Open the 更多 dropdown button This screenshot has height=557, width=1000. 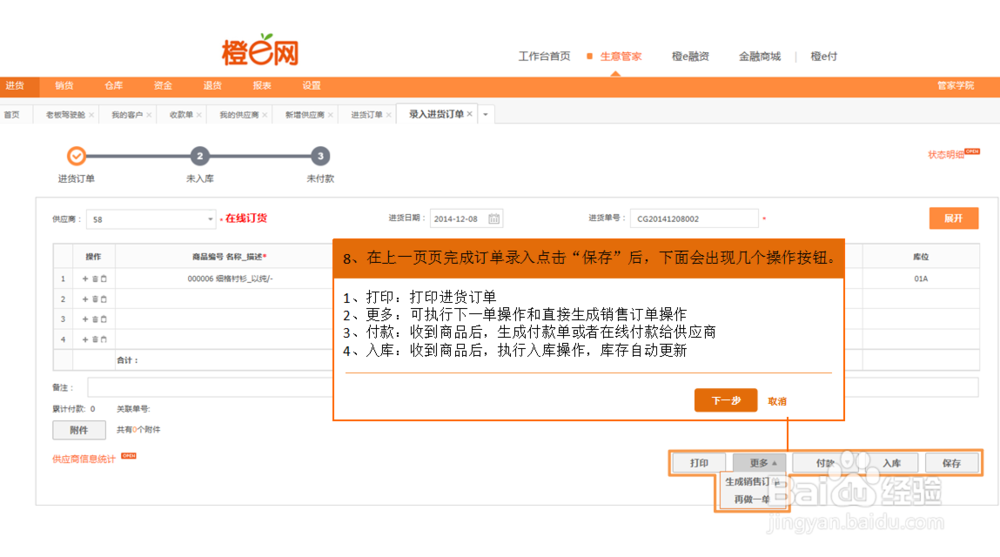click(x=759, y=463)
